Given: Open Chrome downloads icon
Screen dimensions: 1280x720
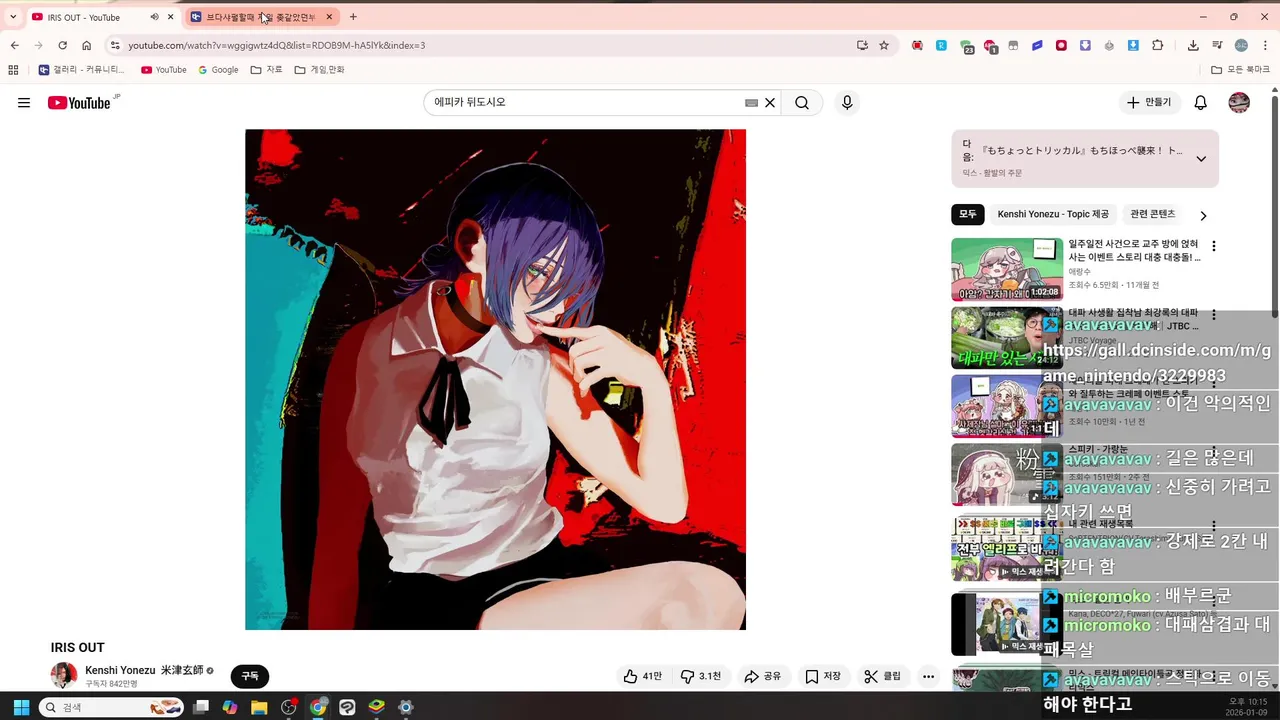Looking at the screenshot, I should click(1193, 45).
